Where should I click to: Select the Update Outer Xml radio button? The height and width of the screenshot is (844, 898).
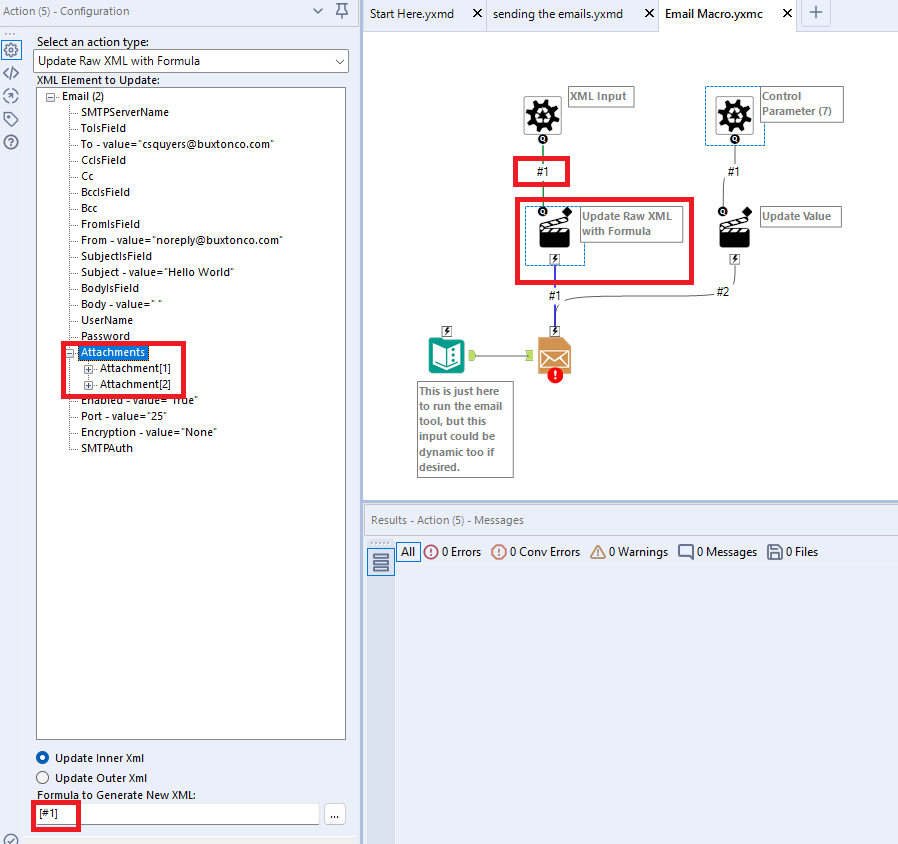pyautogui.click(x=43, y=777)
